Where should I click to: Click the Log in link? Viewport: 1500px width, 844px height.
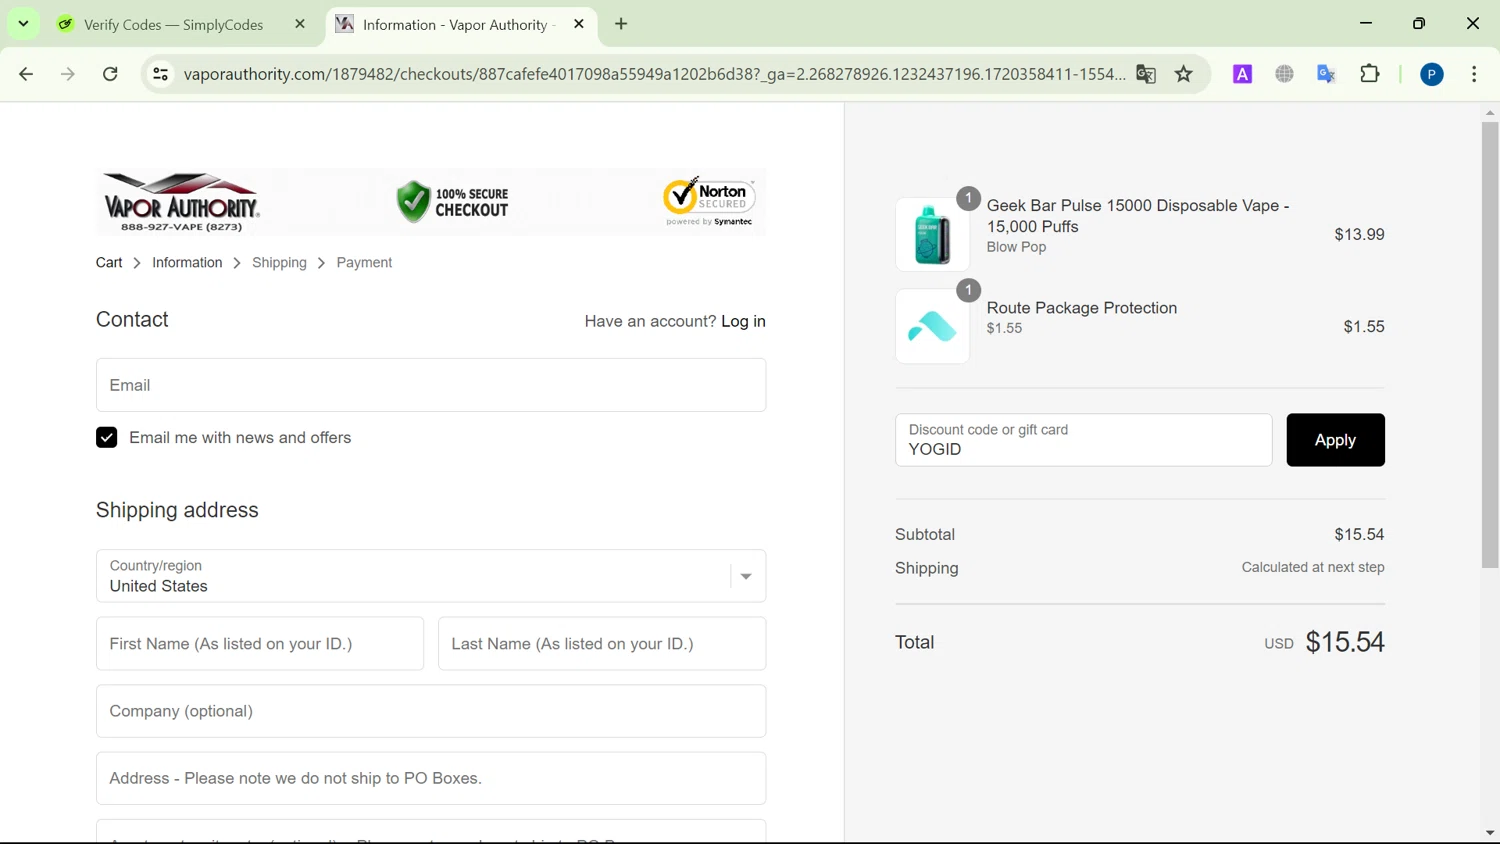click(743, 321)
